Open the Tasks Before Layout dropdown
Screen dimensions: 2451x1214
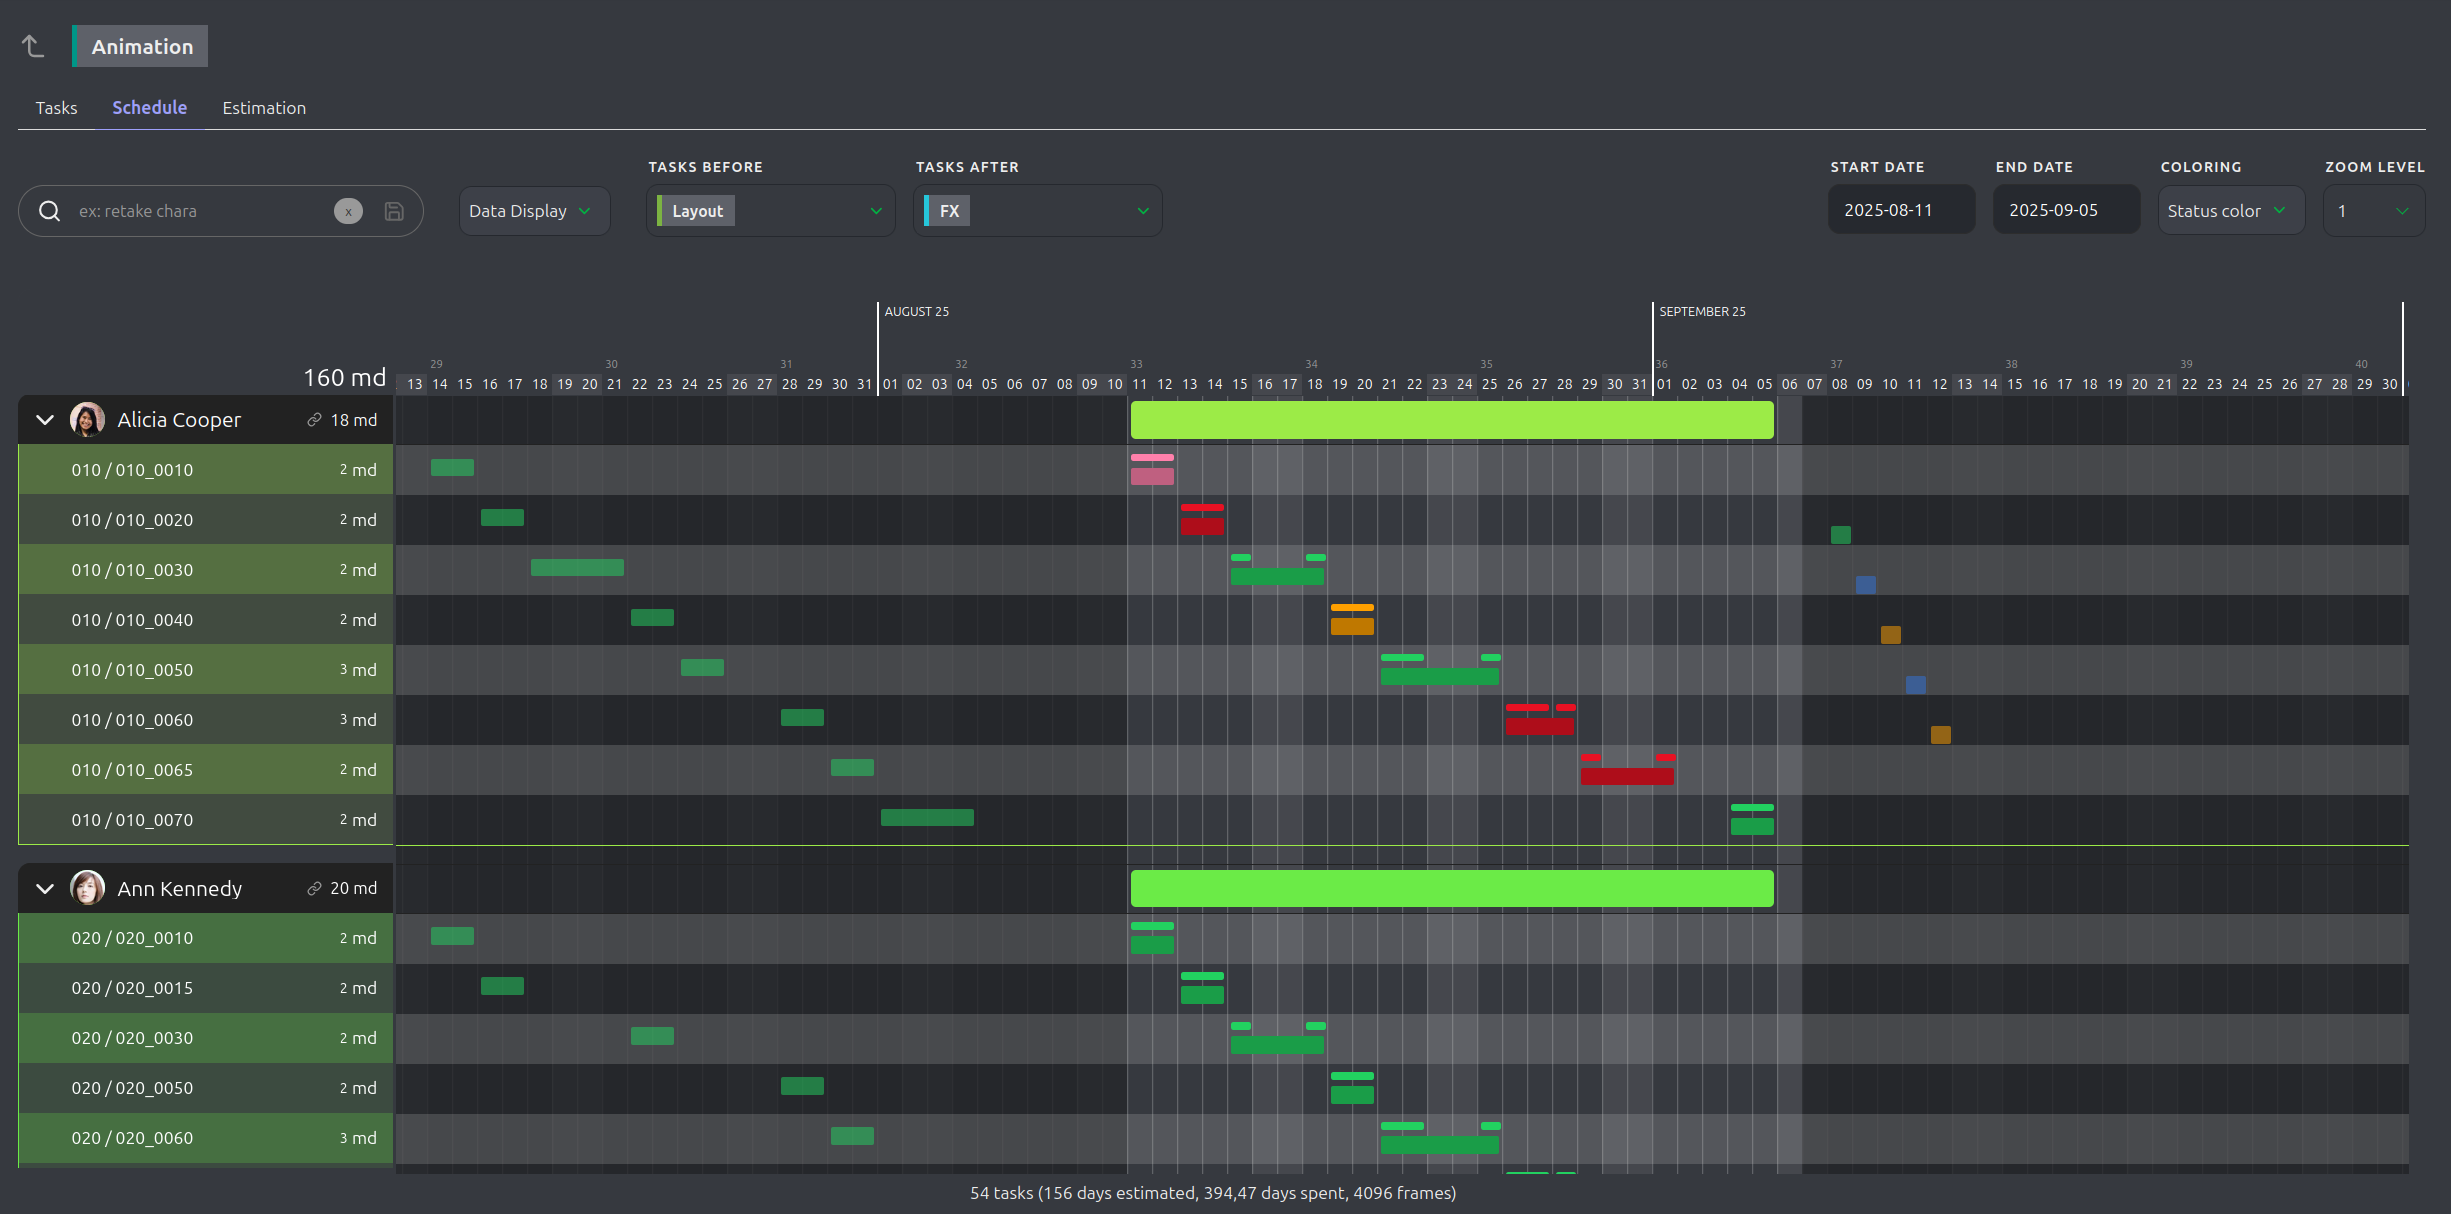point(770,211)
